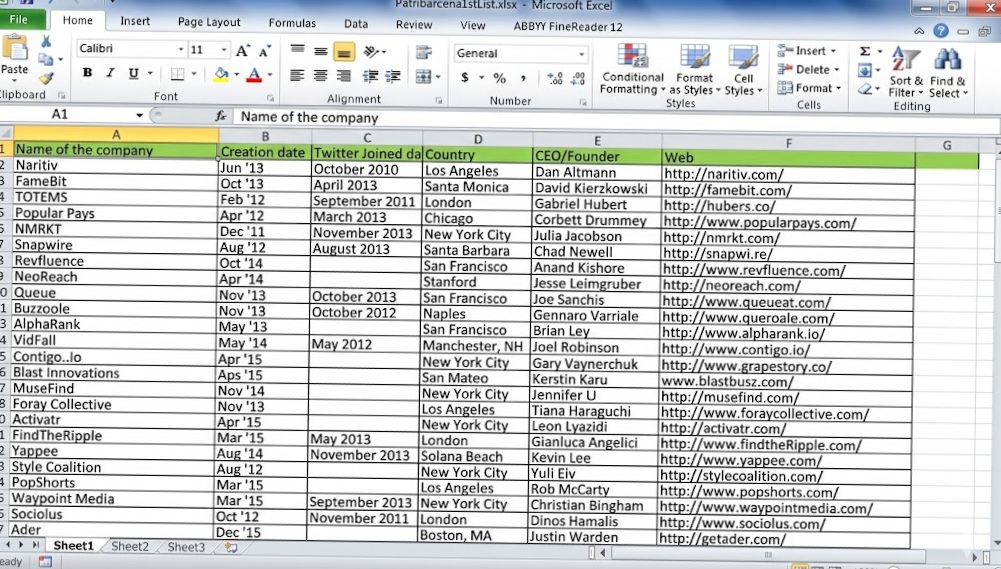The image size is (1001, 569).
Task: Click the Orientation text angle icon
Action: (x=372, y=52)
